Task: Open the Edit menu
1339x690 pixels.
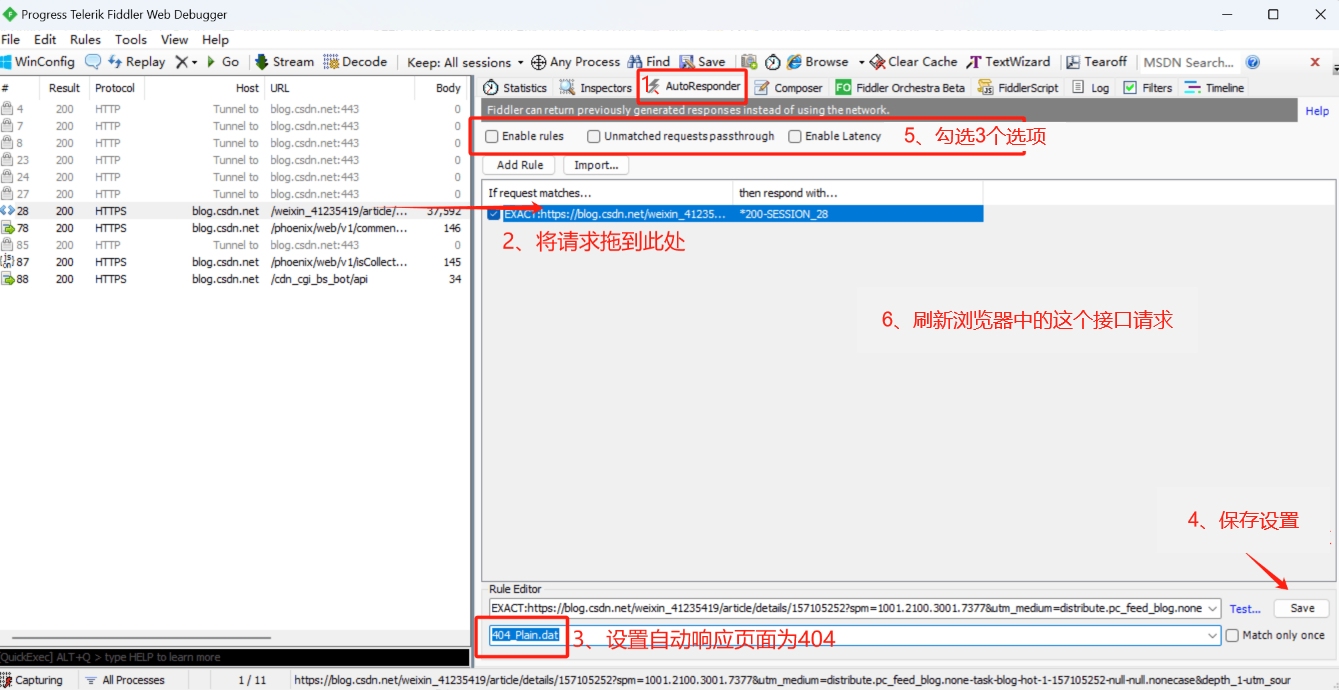Action: (x=45, y=40)
